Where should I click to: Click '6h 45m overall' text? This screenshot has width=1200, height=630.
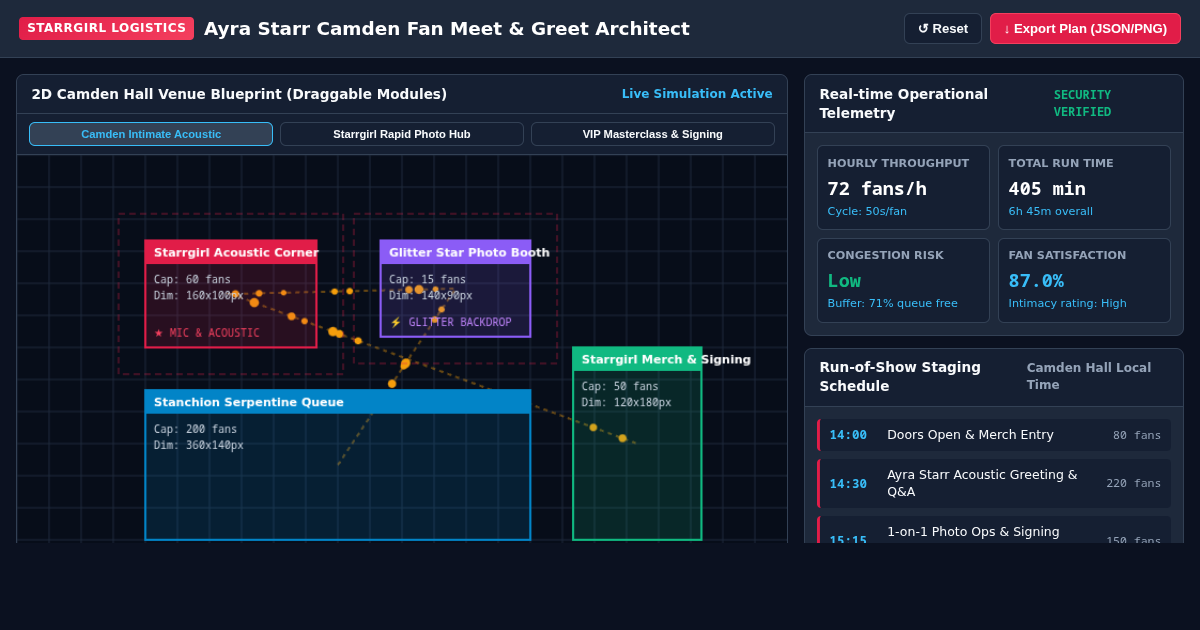tap(1050, 211)
